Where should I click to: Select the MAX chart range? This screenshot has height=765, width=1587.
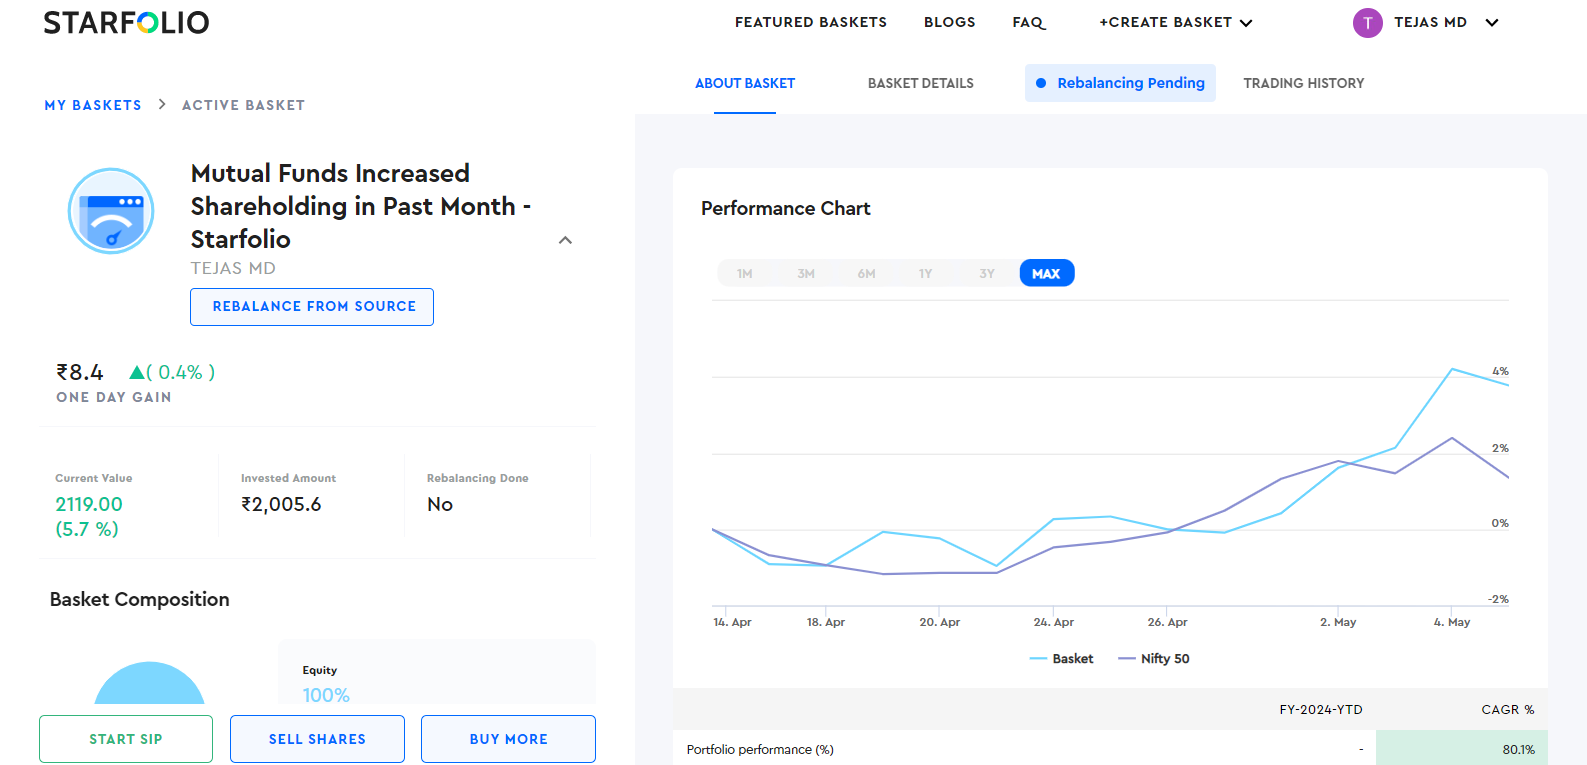click(x=1047, y=273)
